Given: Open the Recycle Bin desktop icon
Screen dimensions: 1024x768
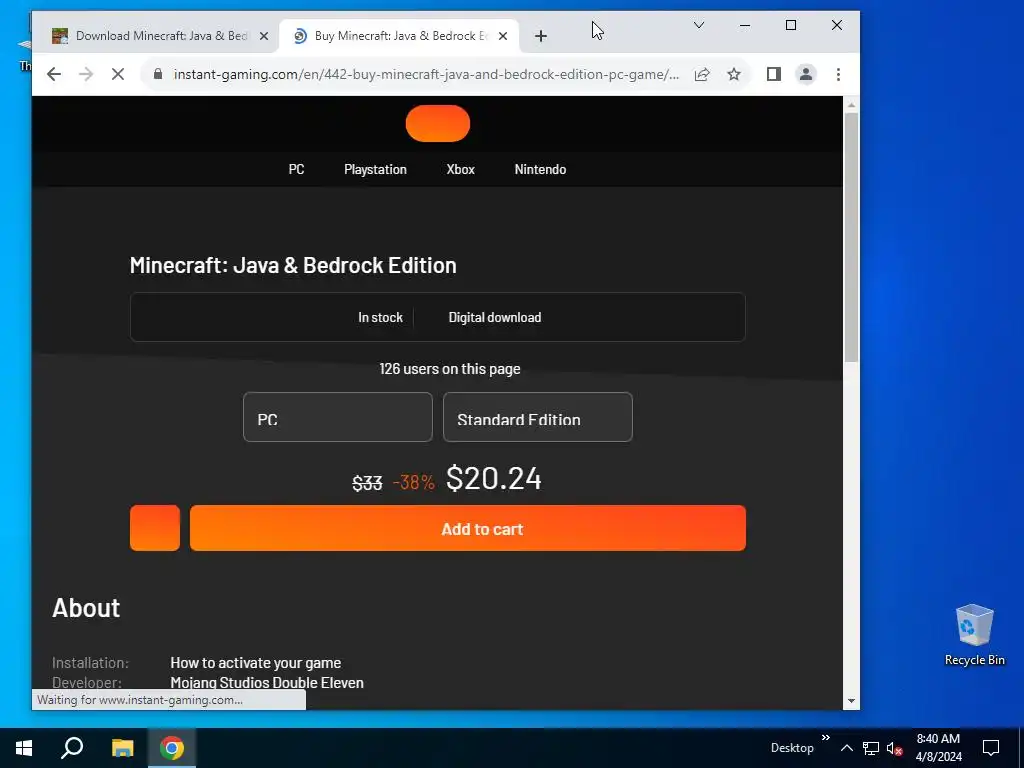Looking at the screenshot, I should (974, 634).
